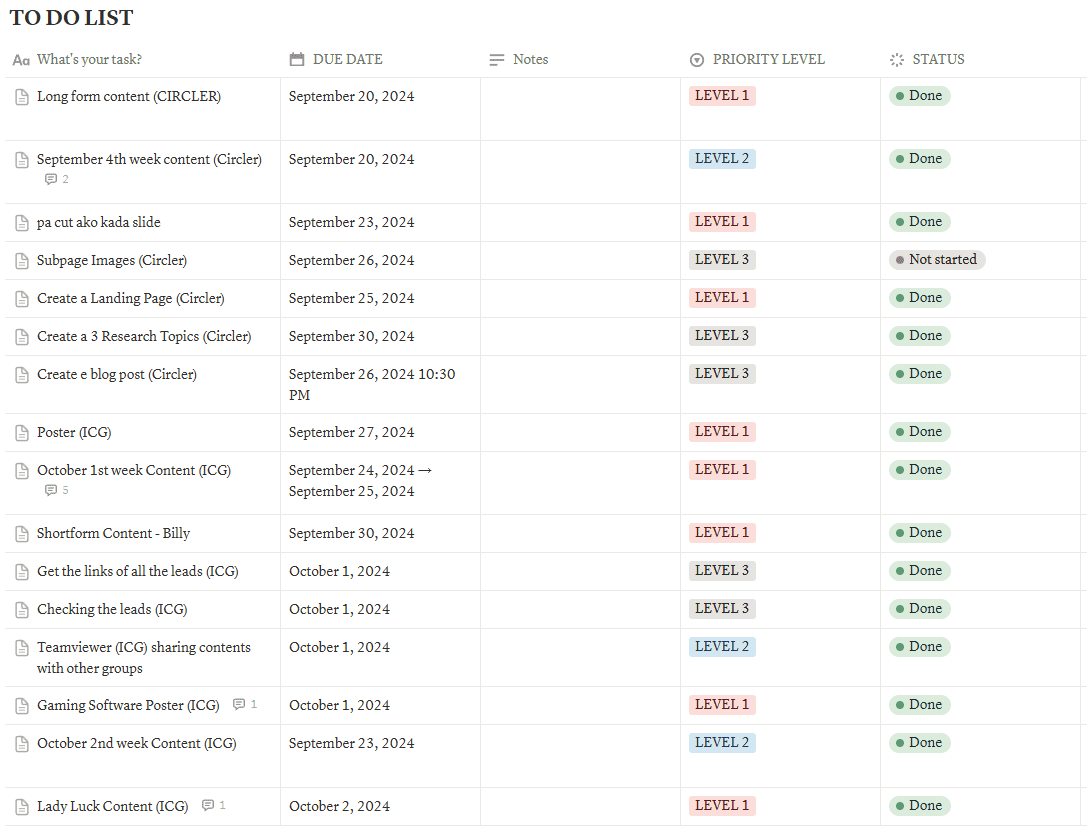Click LEVEL 3 tag for Create e blog post
Viewport: 1087px width, 826px height.
[x=722, y=374]
